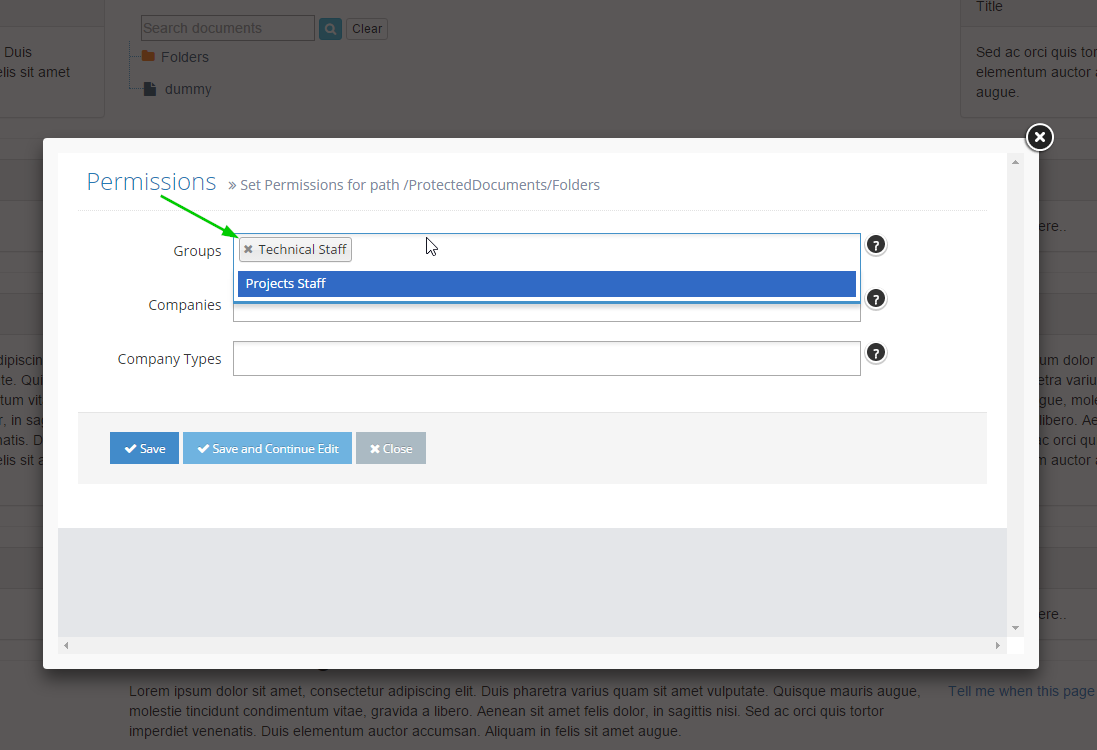Click inside the Groups input area
Screen dimensions: 1097x750
pyautogui.click(x=600, y=250)
